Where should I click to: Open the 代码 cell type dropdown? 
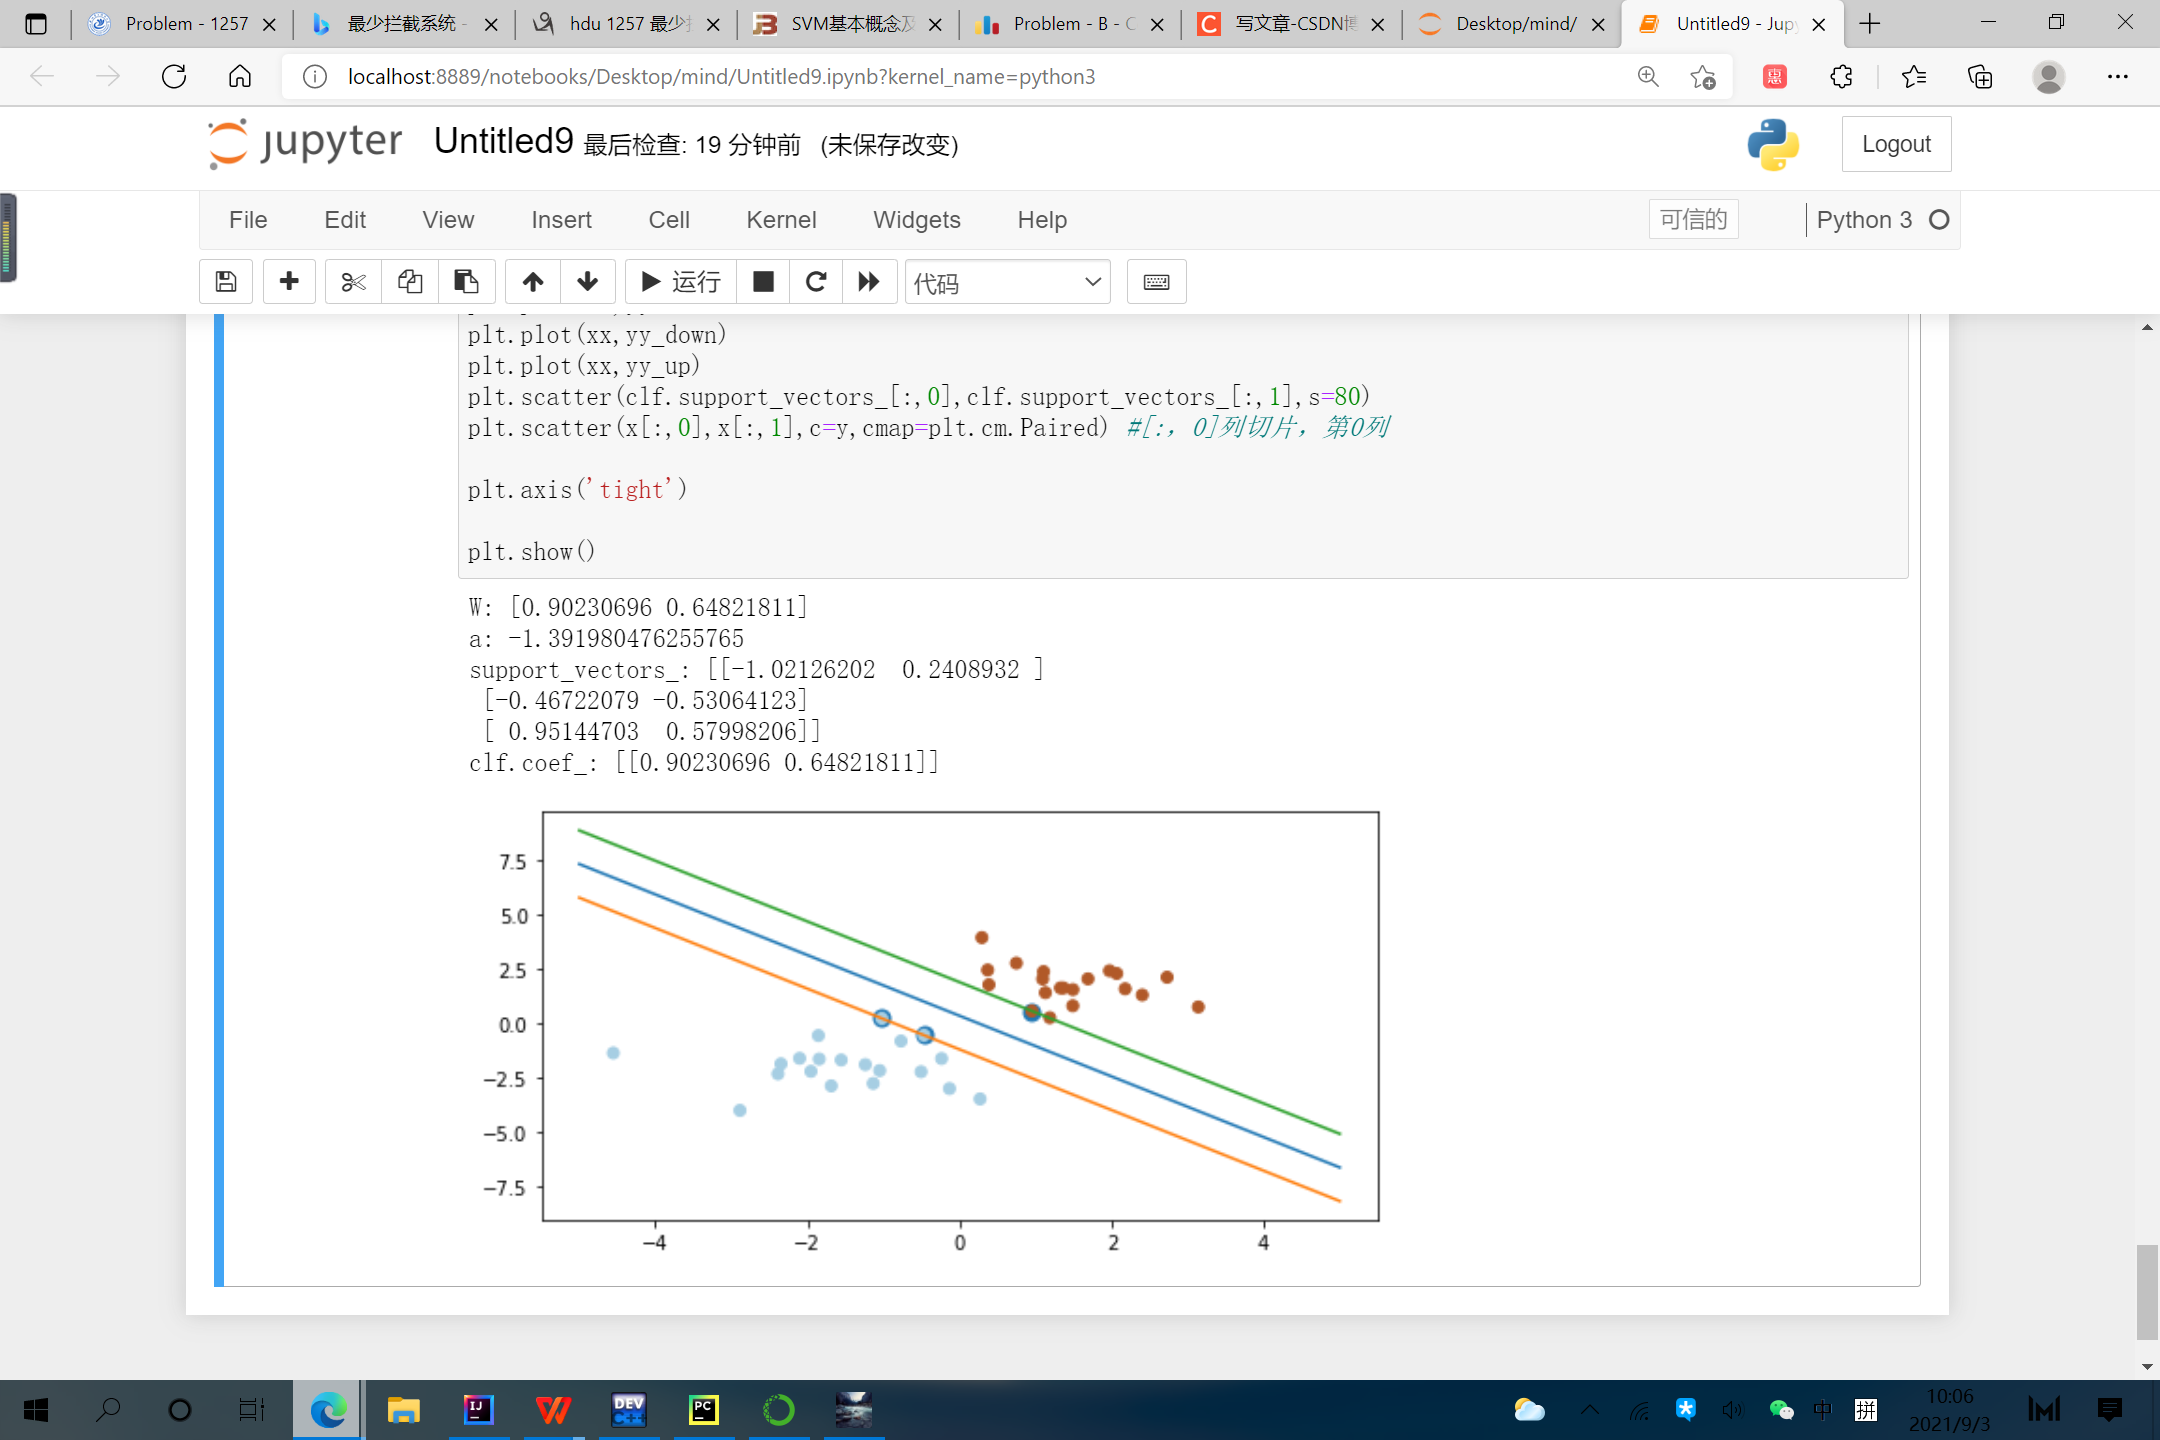[x=1007, y=283]
